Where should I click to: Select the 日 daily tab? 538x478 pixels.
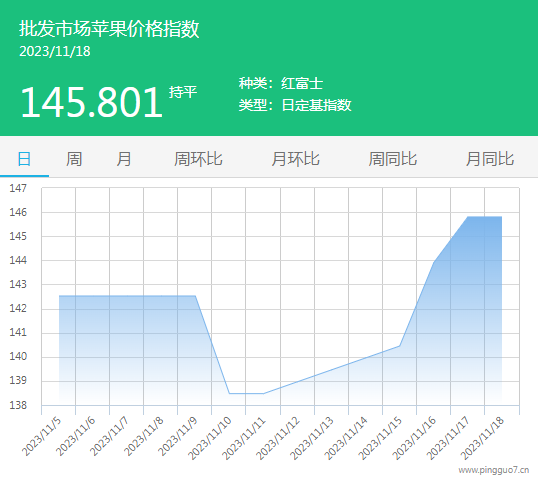point(24,159)
